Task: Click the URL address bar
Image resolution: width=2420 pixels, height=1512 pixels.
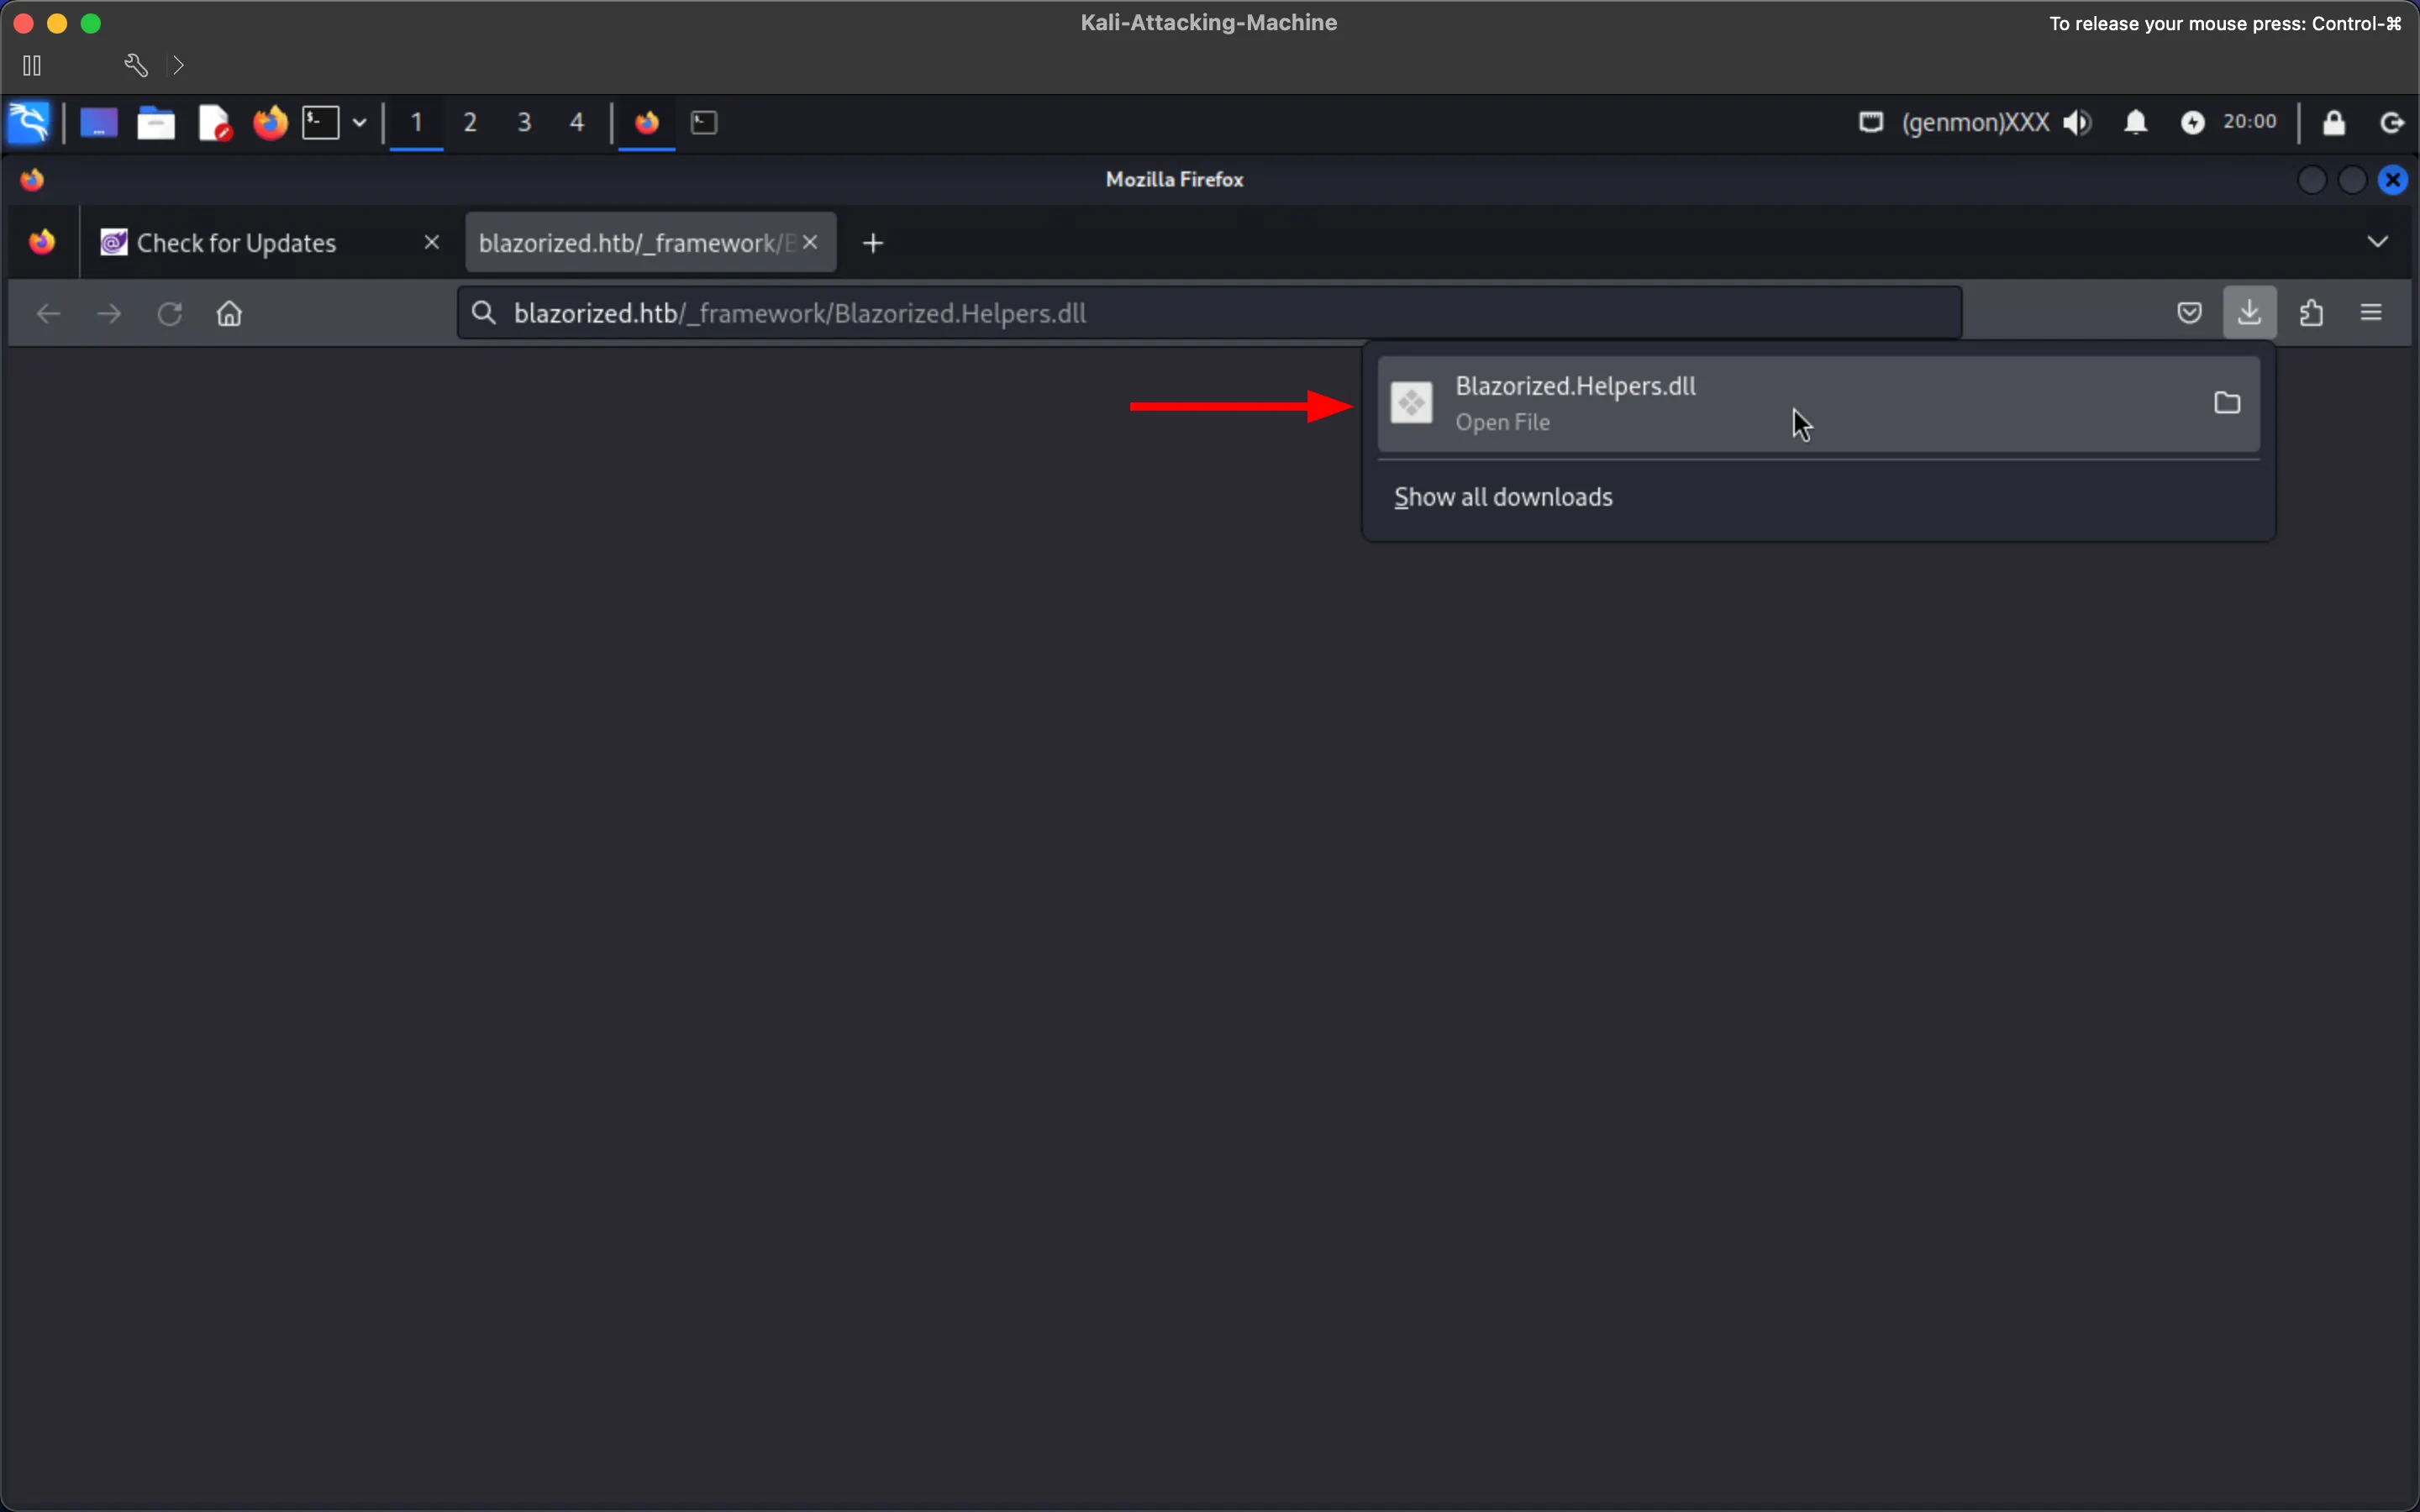Action: 1210,313
